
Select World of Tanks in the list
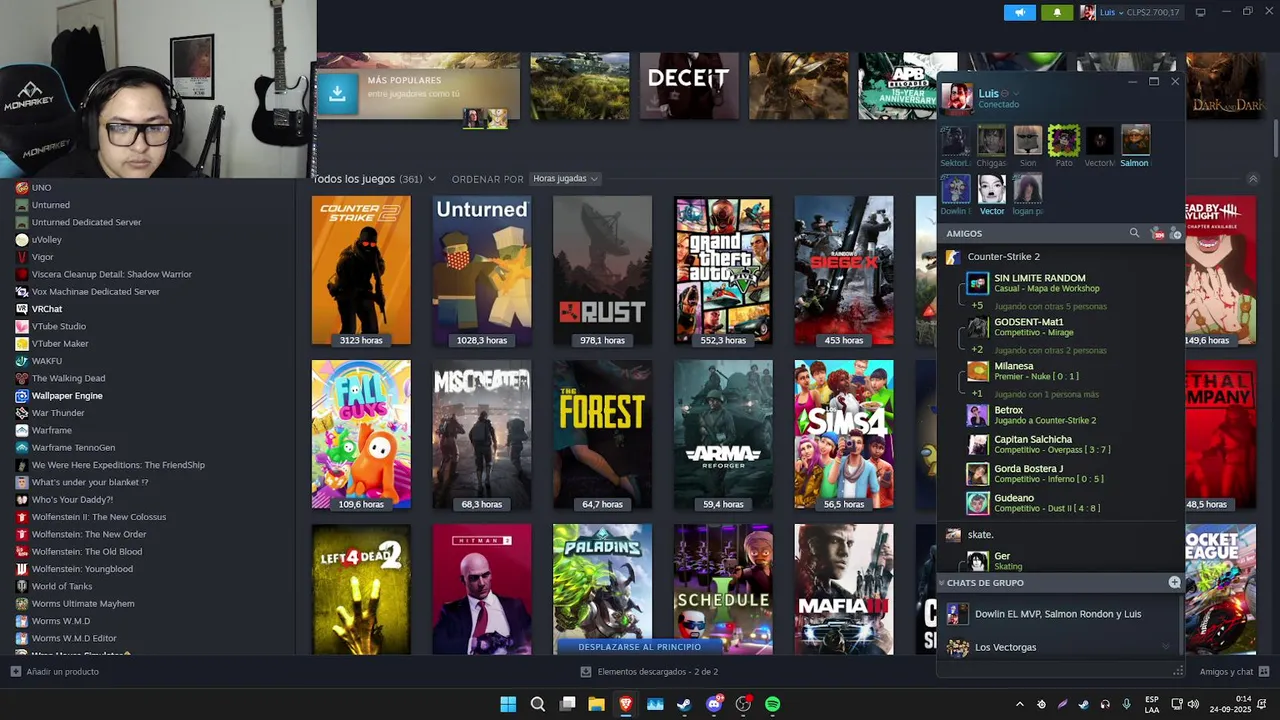62,586
